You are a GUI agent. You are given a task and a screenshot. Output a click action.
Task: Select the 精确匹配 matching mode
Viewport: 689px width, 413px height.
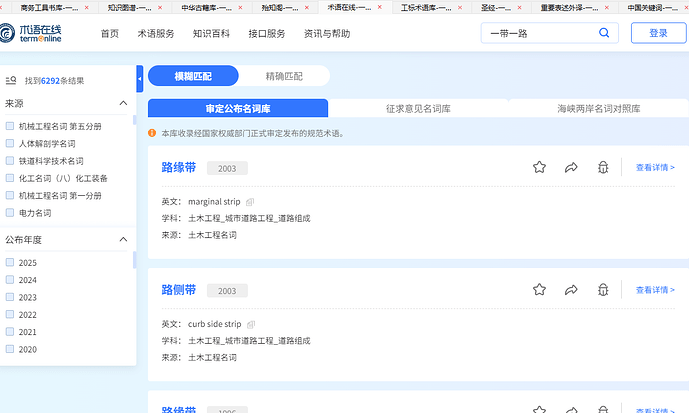[x=284, y=76]
